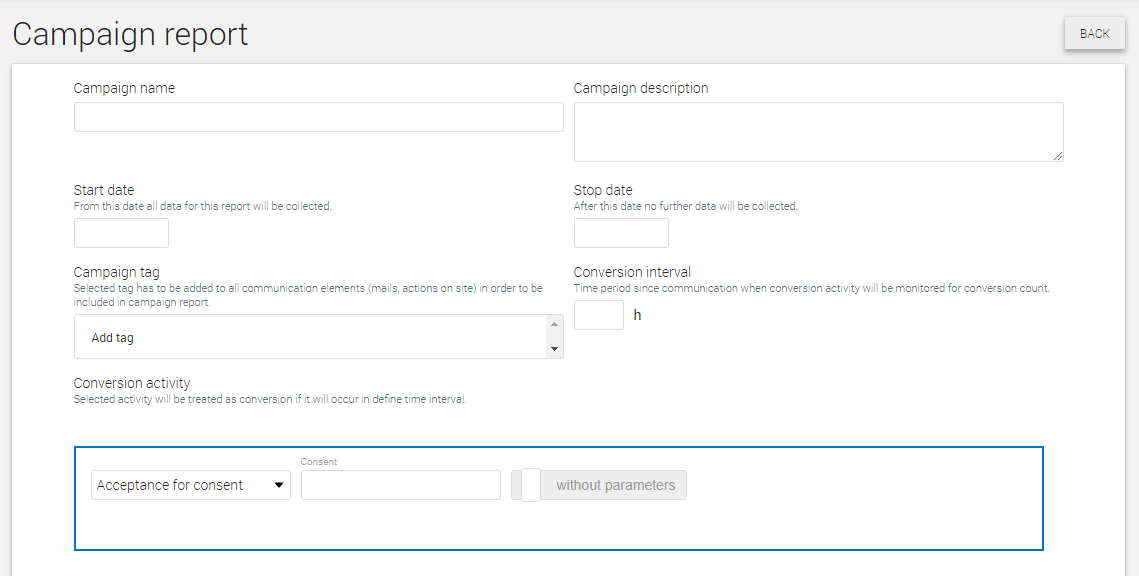Image resolution: width=1139 pixels, height=576 pixels.
Task: Click the dropdown arrow beside Acceptance for consent
Action: pyautogui.click(x=278, y=485)
